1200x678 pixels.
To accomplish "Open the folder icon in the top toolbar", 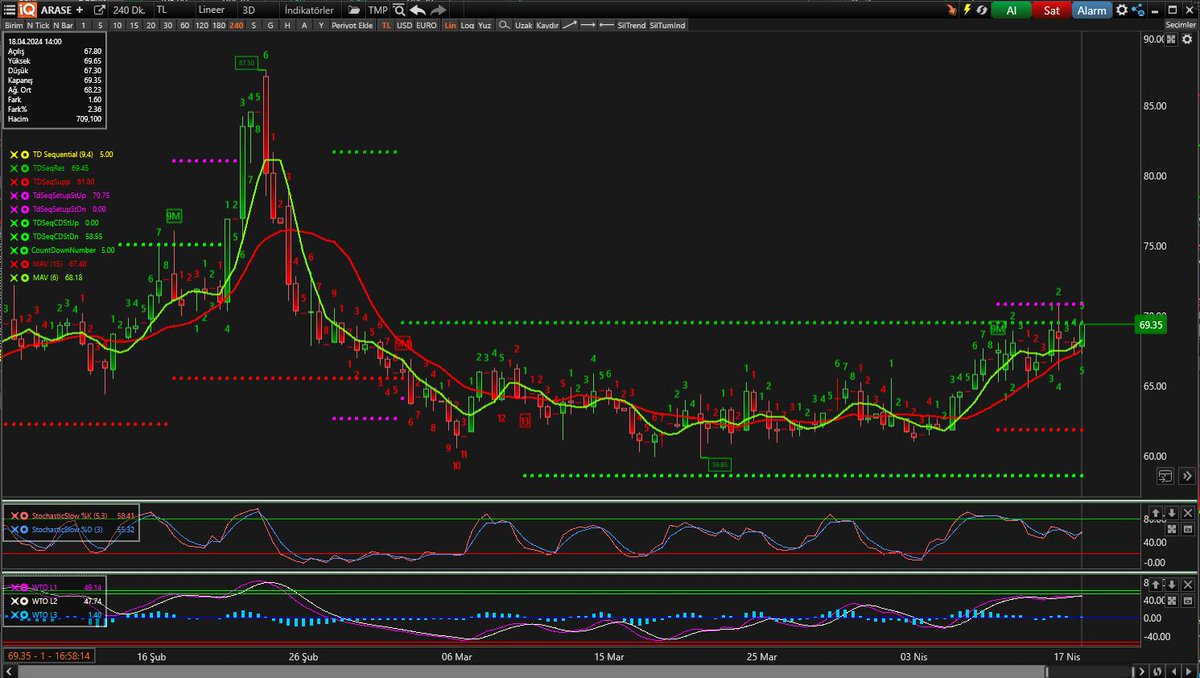I will (354, 9).
